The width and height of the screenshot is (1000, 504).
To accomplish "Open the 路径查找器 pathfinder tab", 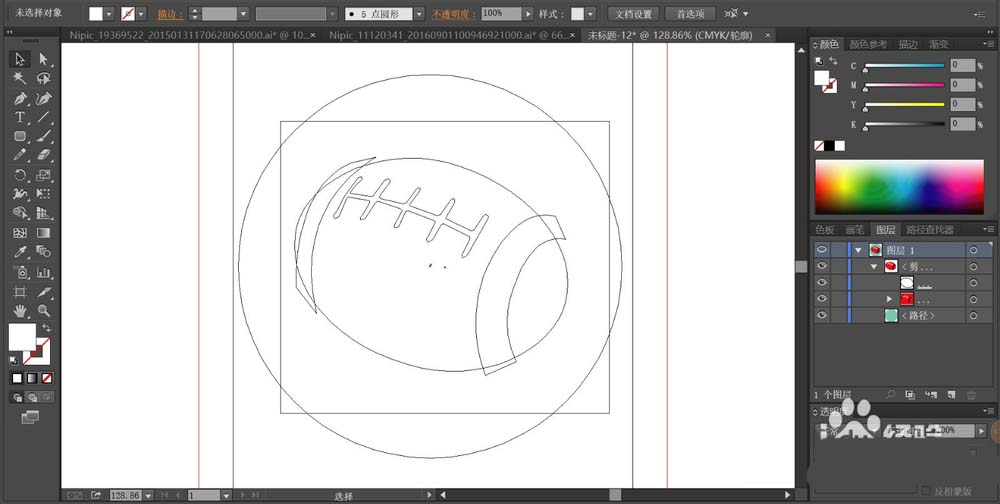I will (x=930, y=230).
